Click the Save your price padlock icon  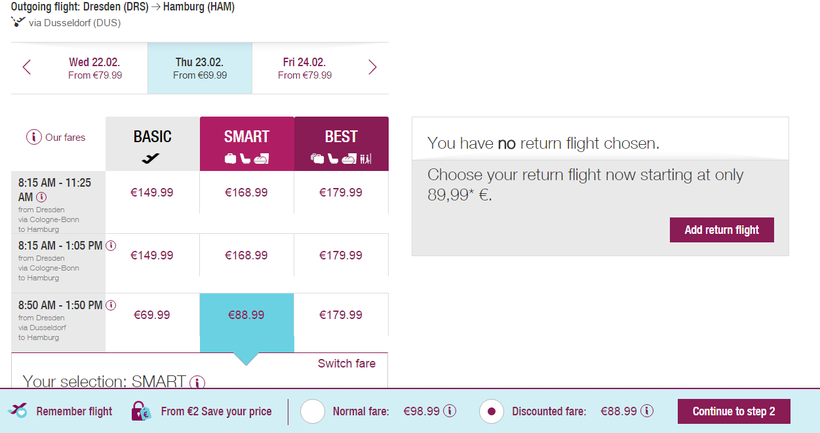pos(141,411)
